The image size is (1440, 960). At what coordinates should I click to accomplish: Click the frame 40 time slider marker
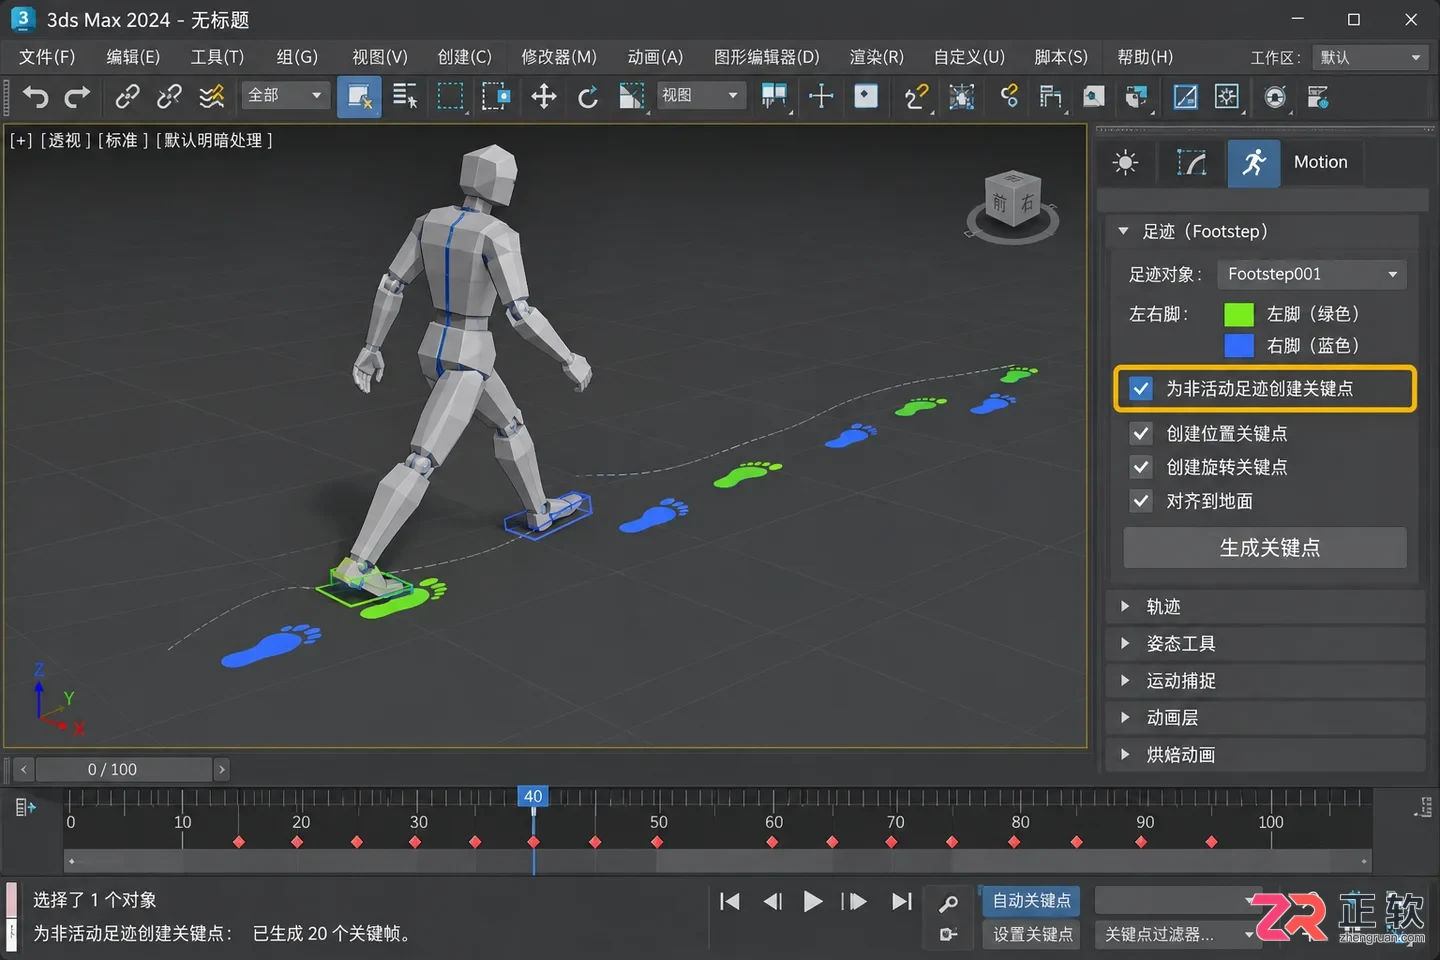533,797
